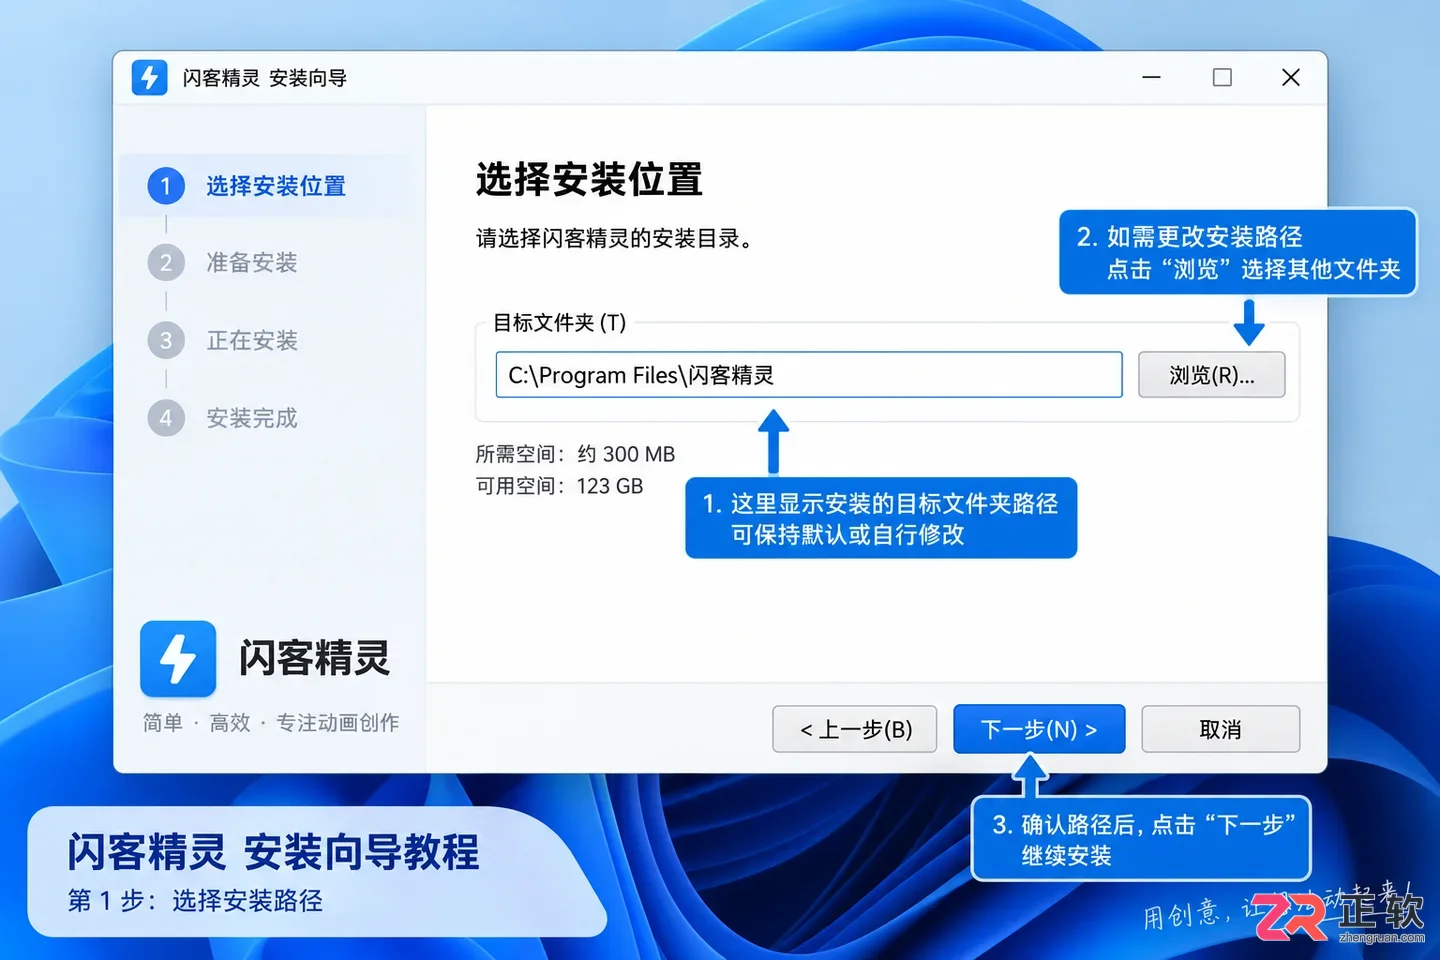Minimize the installer window
Screen dimensions: 1440x960
coord(1152,77)
